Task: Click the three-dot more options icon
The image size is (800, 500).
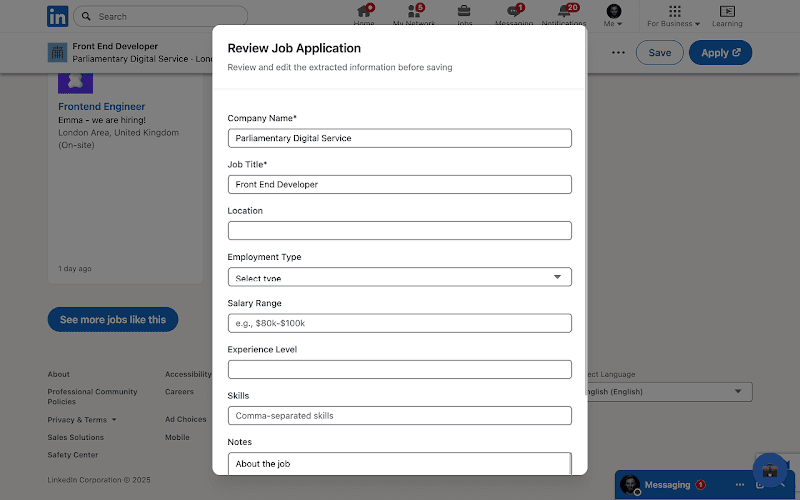Action: pyautogui.click(x=618, y=53)
